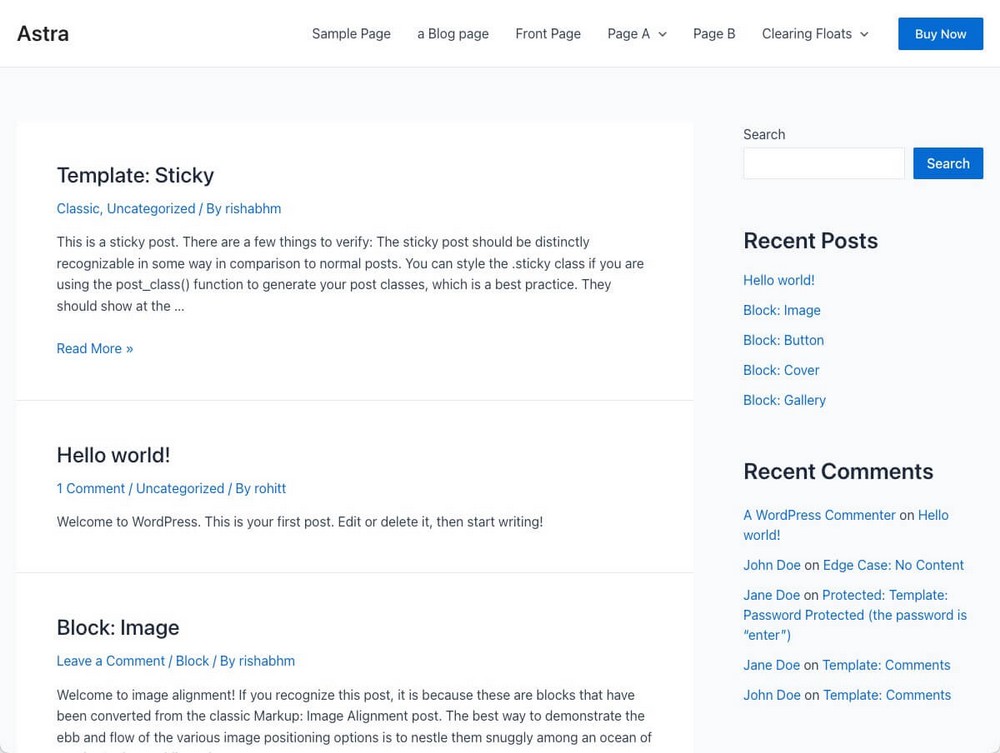The width and height of the screenshot is (1000, 753).
Task: Open Jane Doe's Template: Comments link
Action: pyautogui.click(x=886, y=665)
